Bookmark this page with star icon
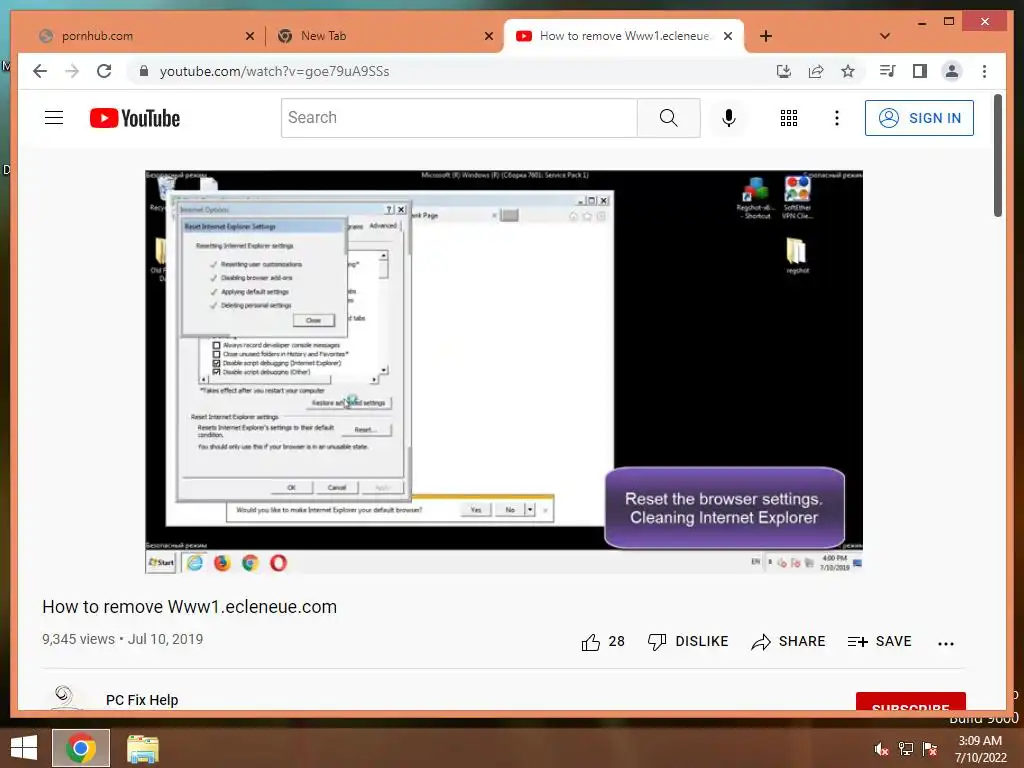 click(848, 71)
